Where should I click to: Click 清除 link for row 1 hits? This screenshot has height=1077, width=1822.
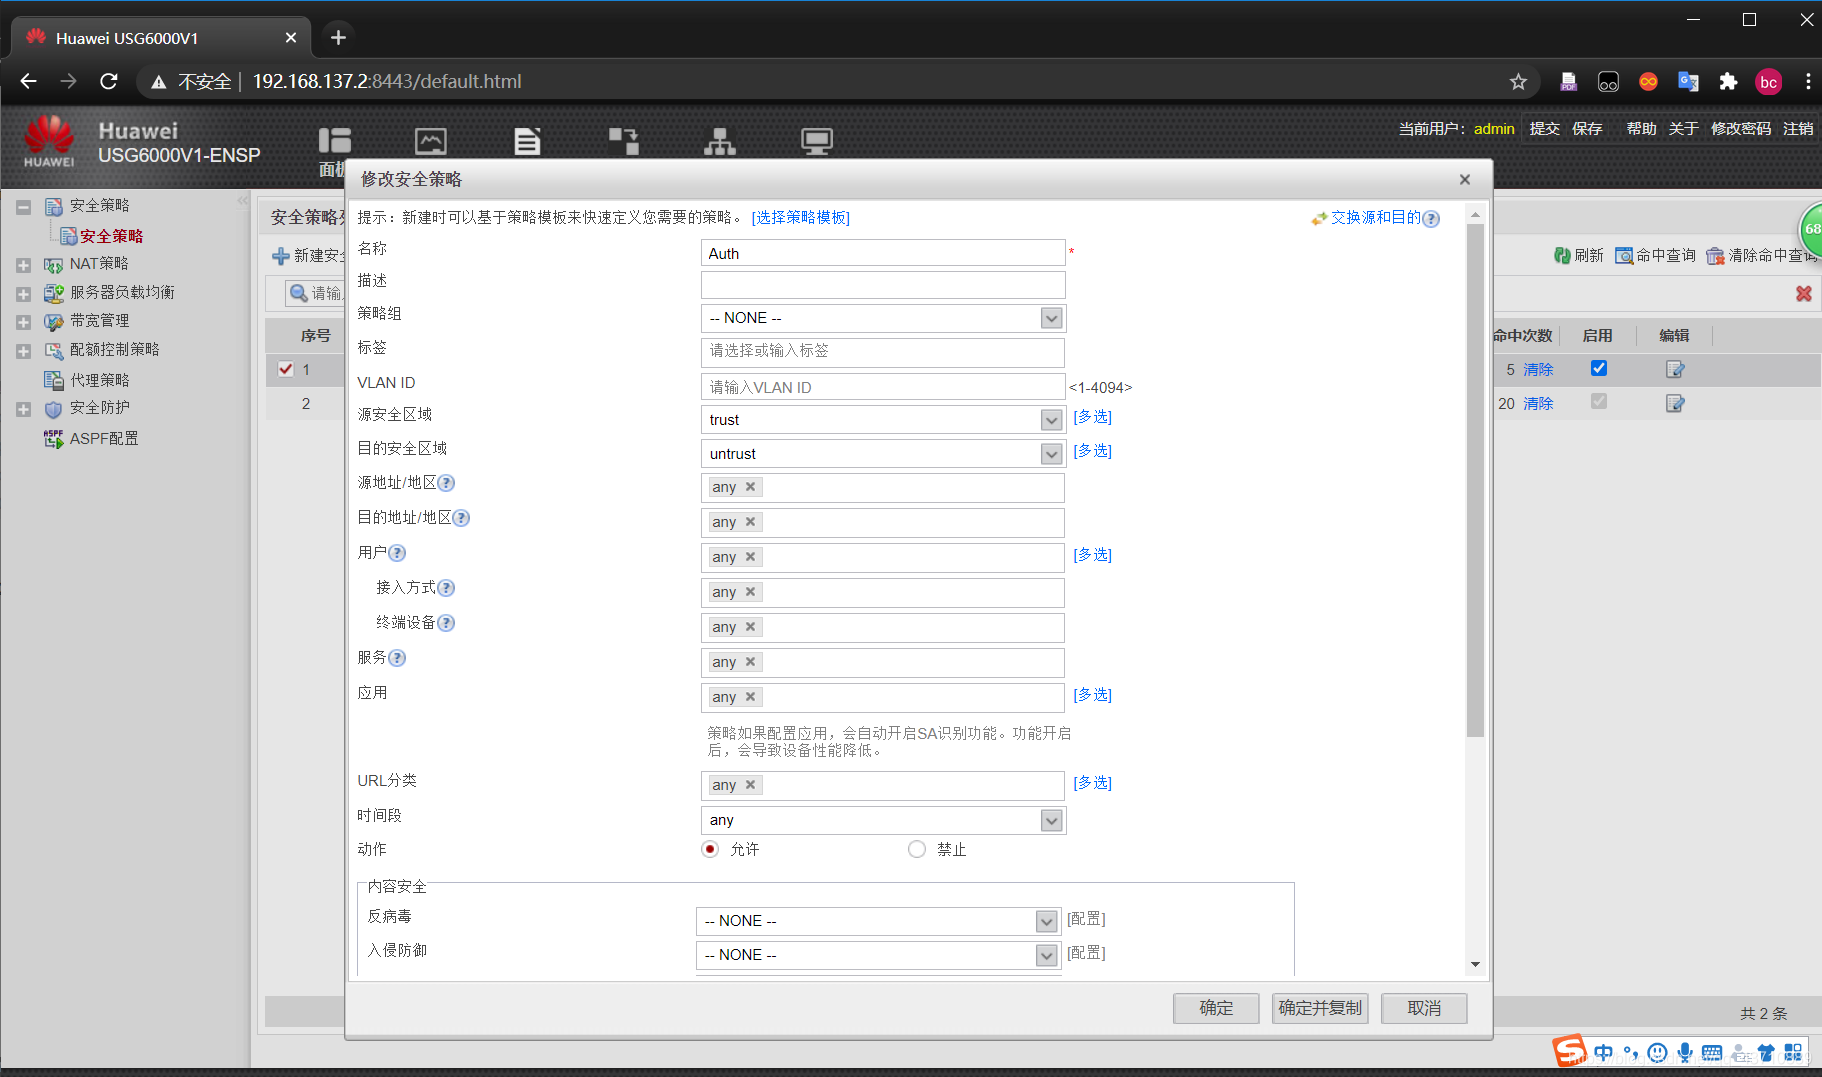1538,370
